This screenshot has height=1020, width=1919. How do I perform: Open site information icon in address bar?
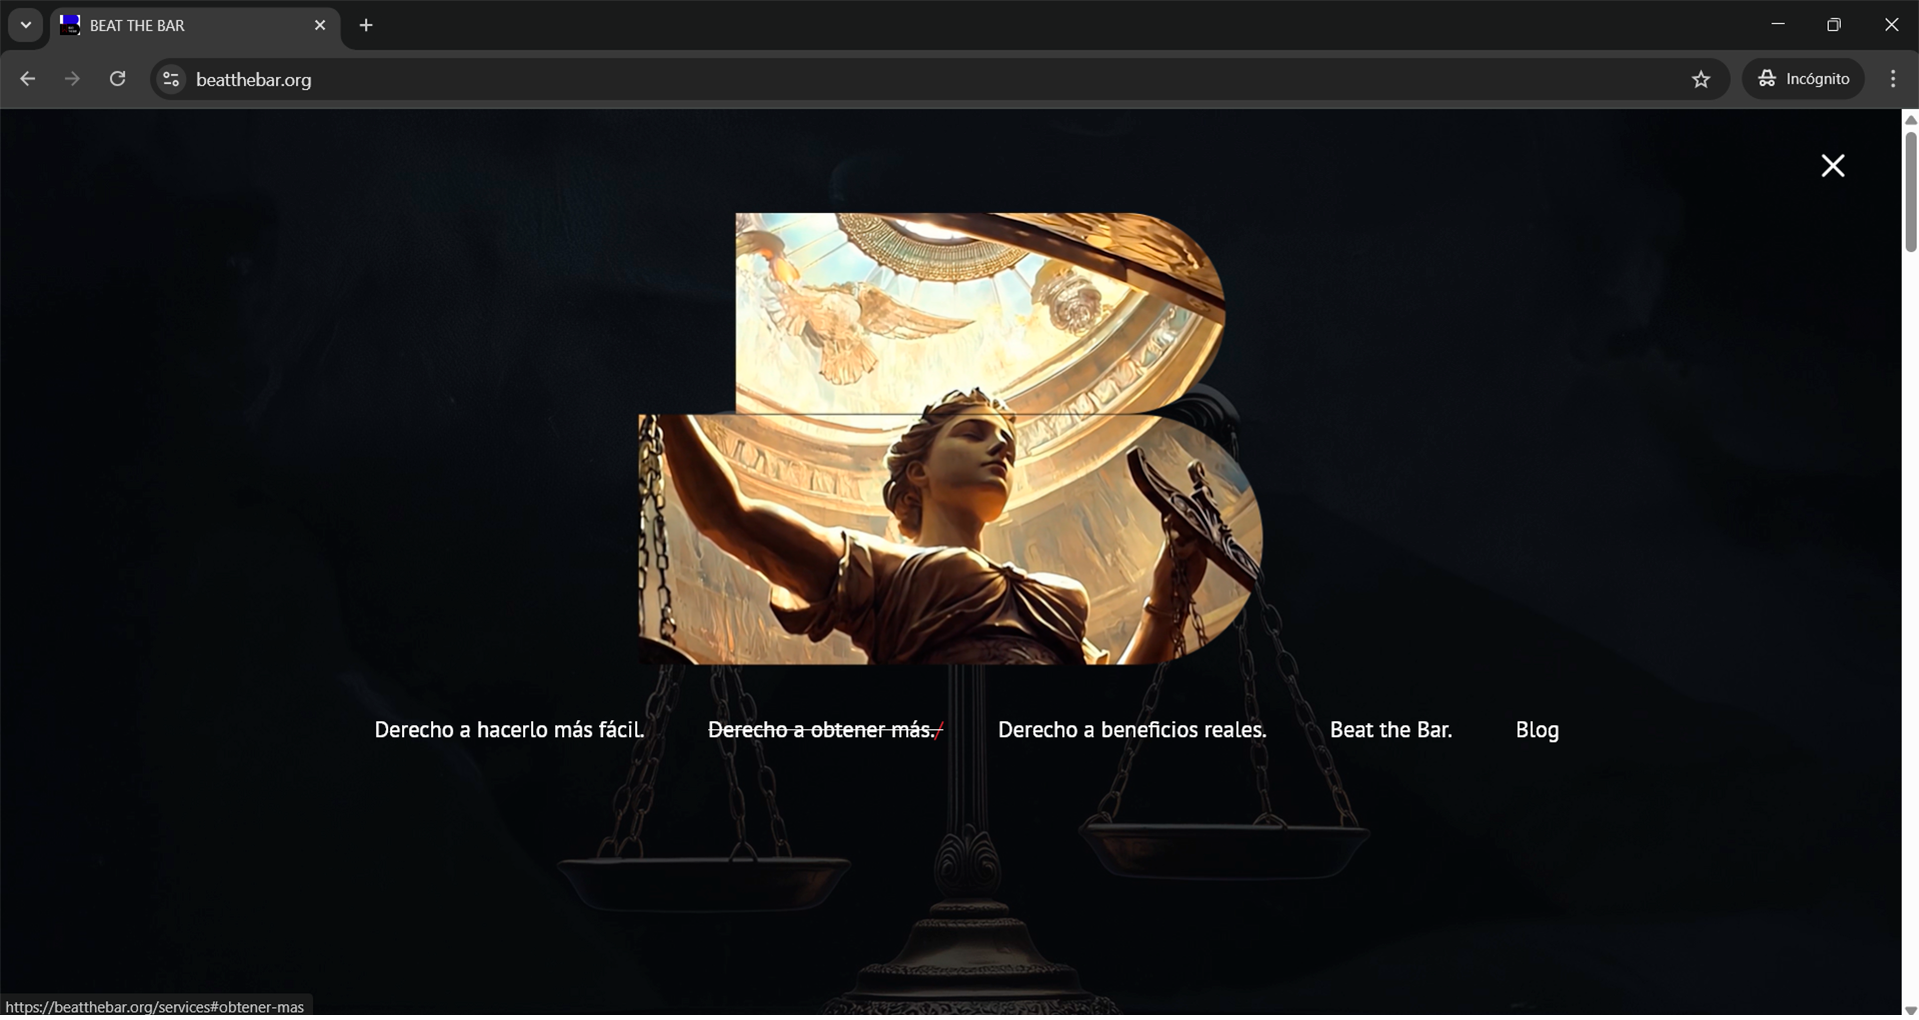tap(171, 79)
